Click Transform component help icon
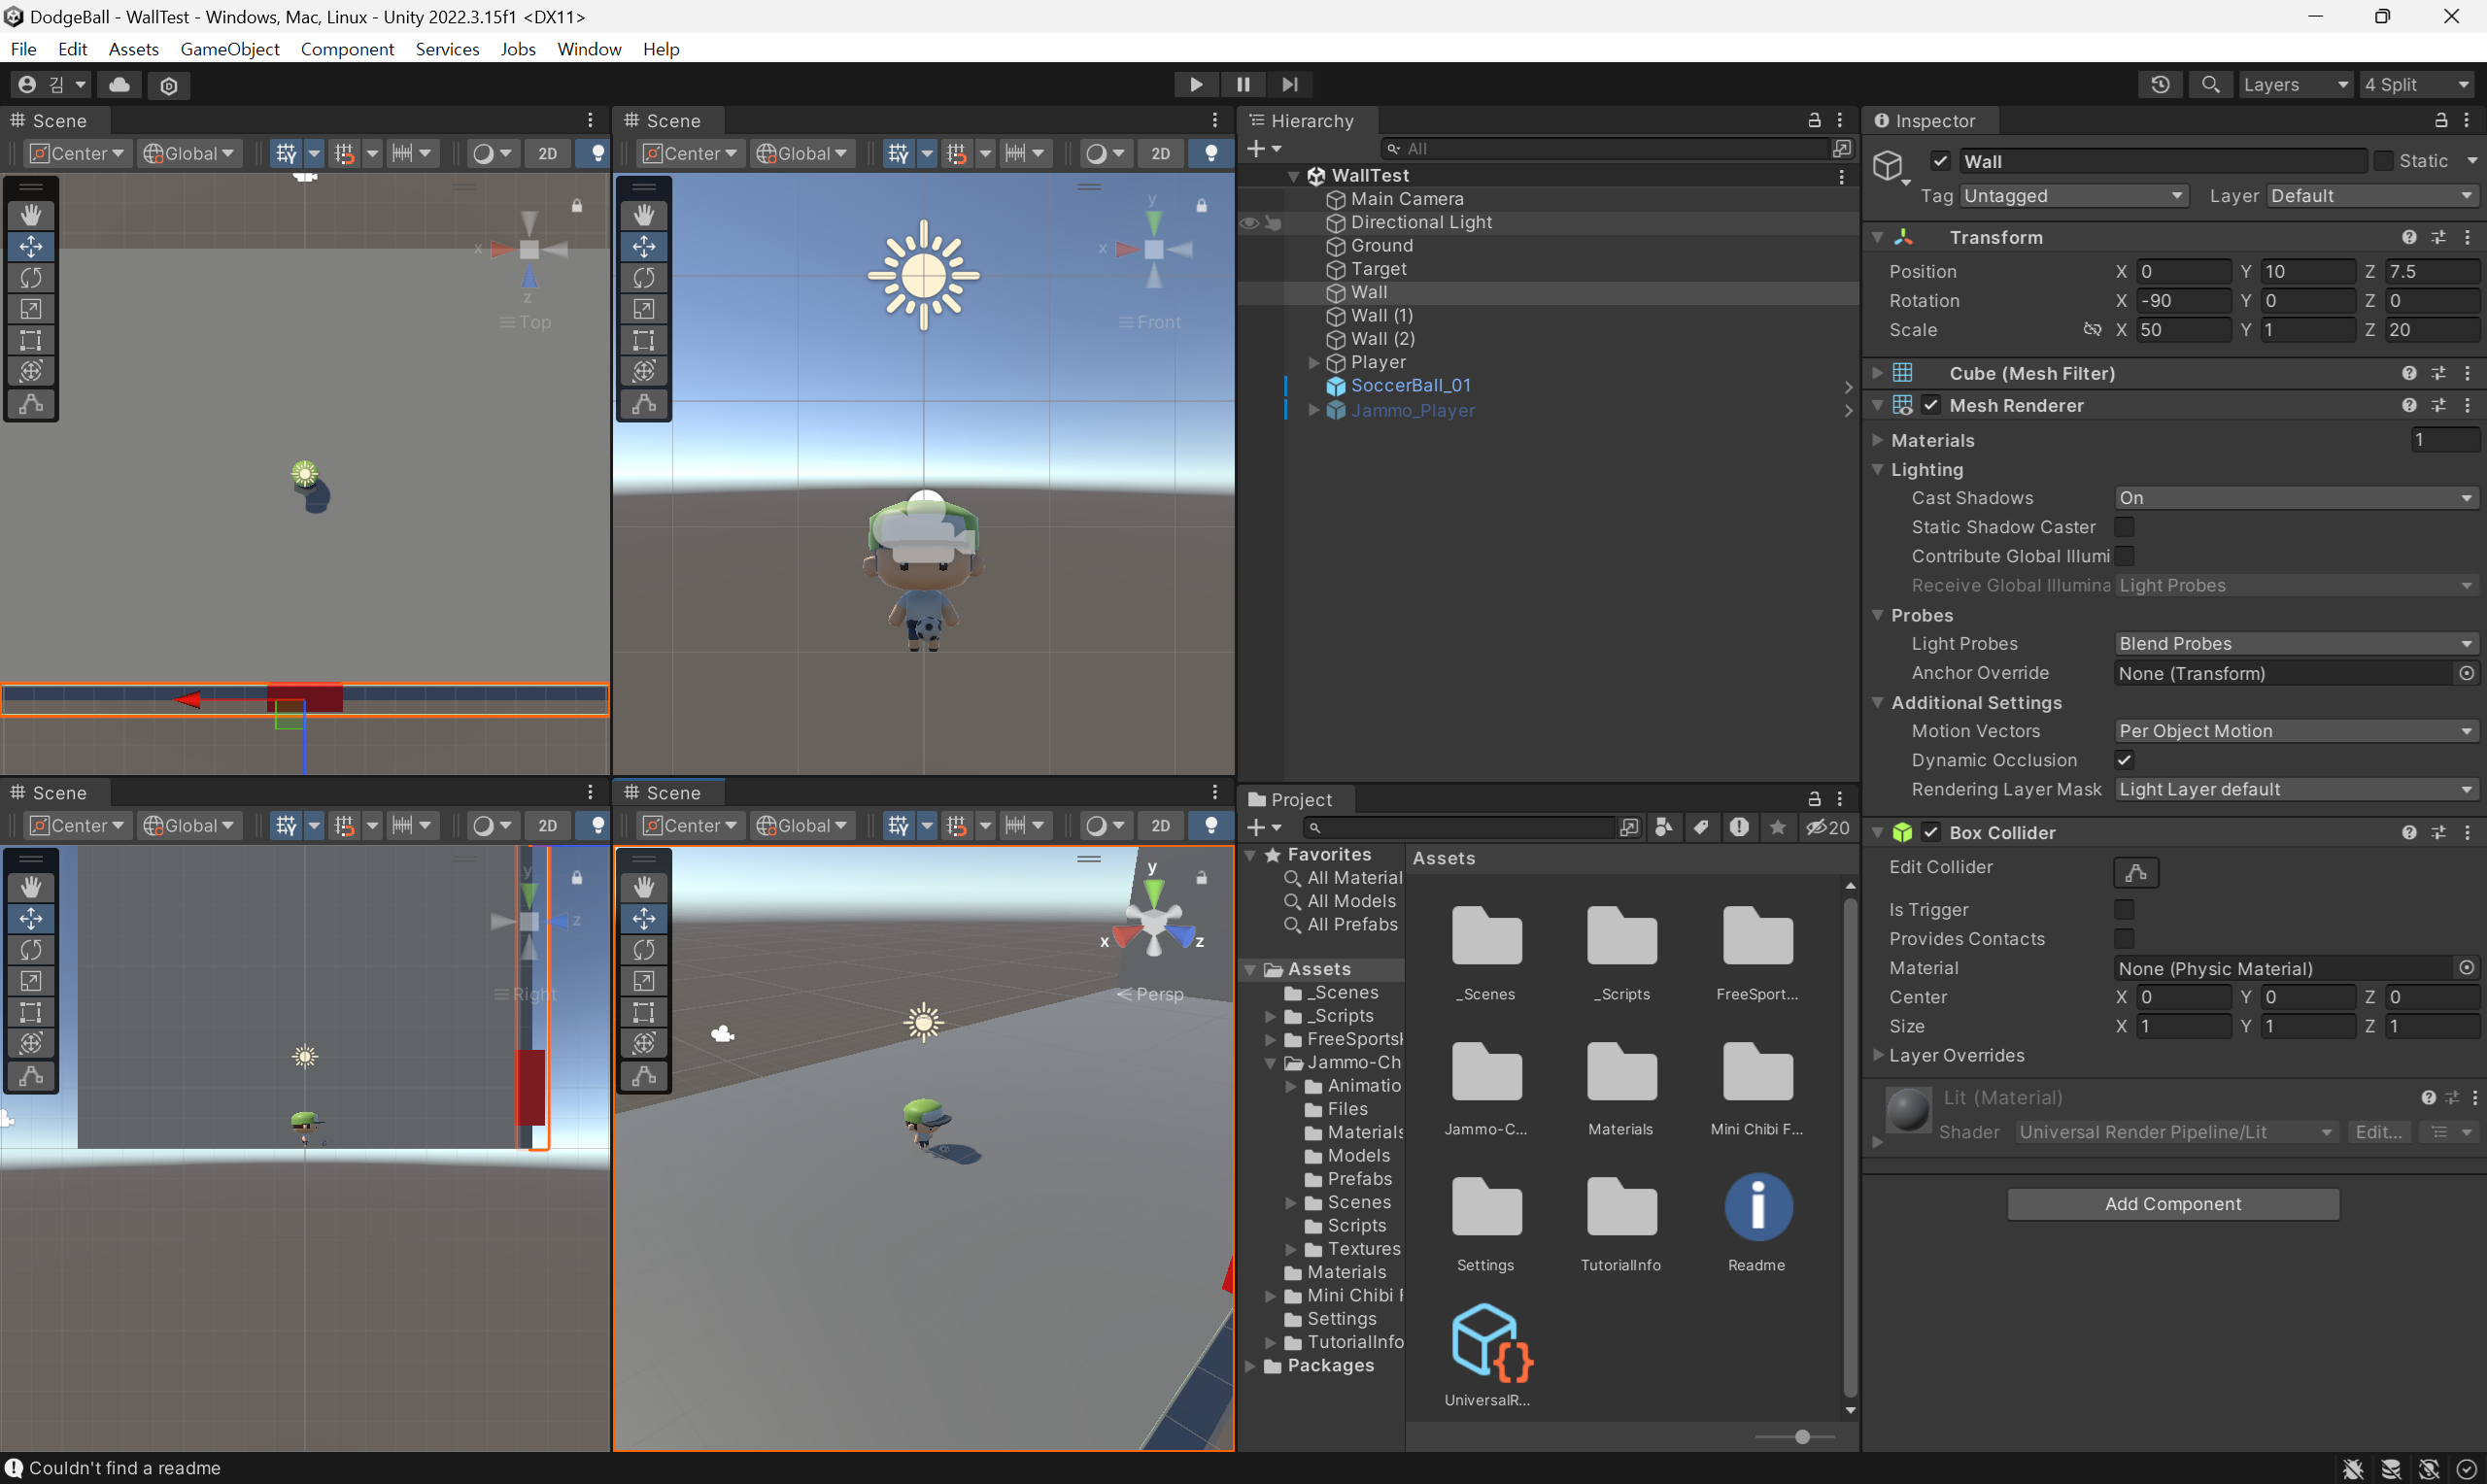2487x1484 pixels. [2408, 237]
